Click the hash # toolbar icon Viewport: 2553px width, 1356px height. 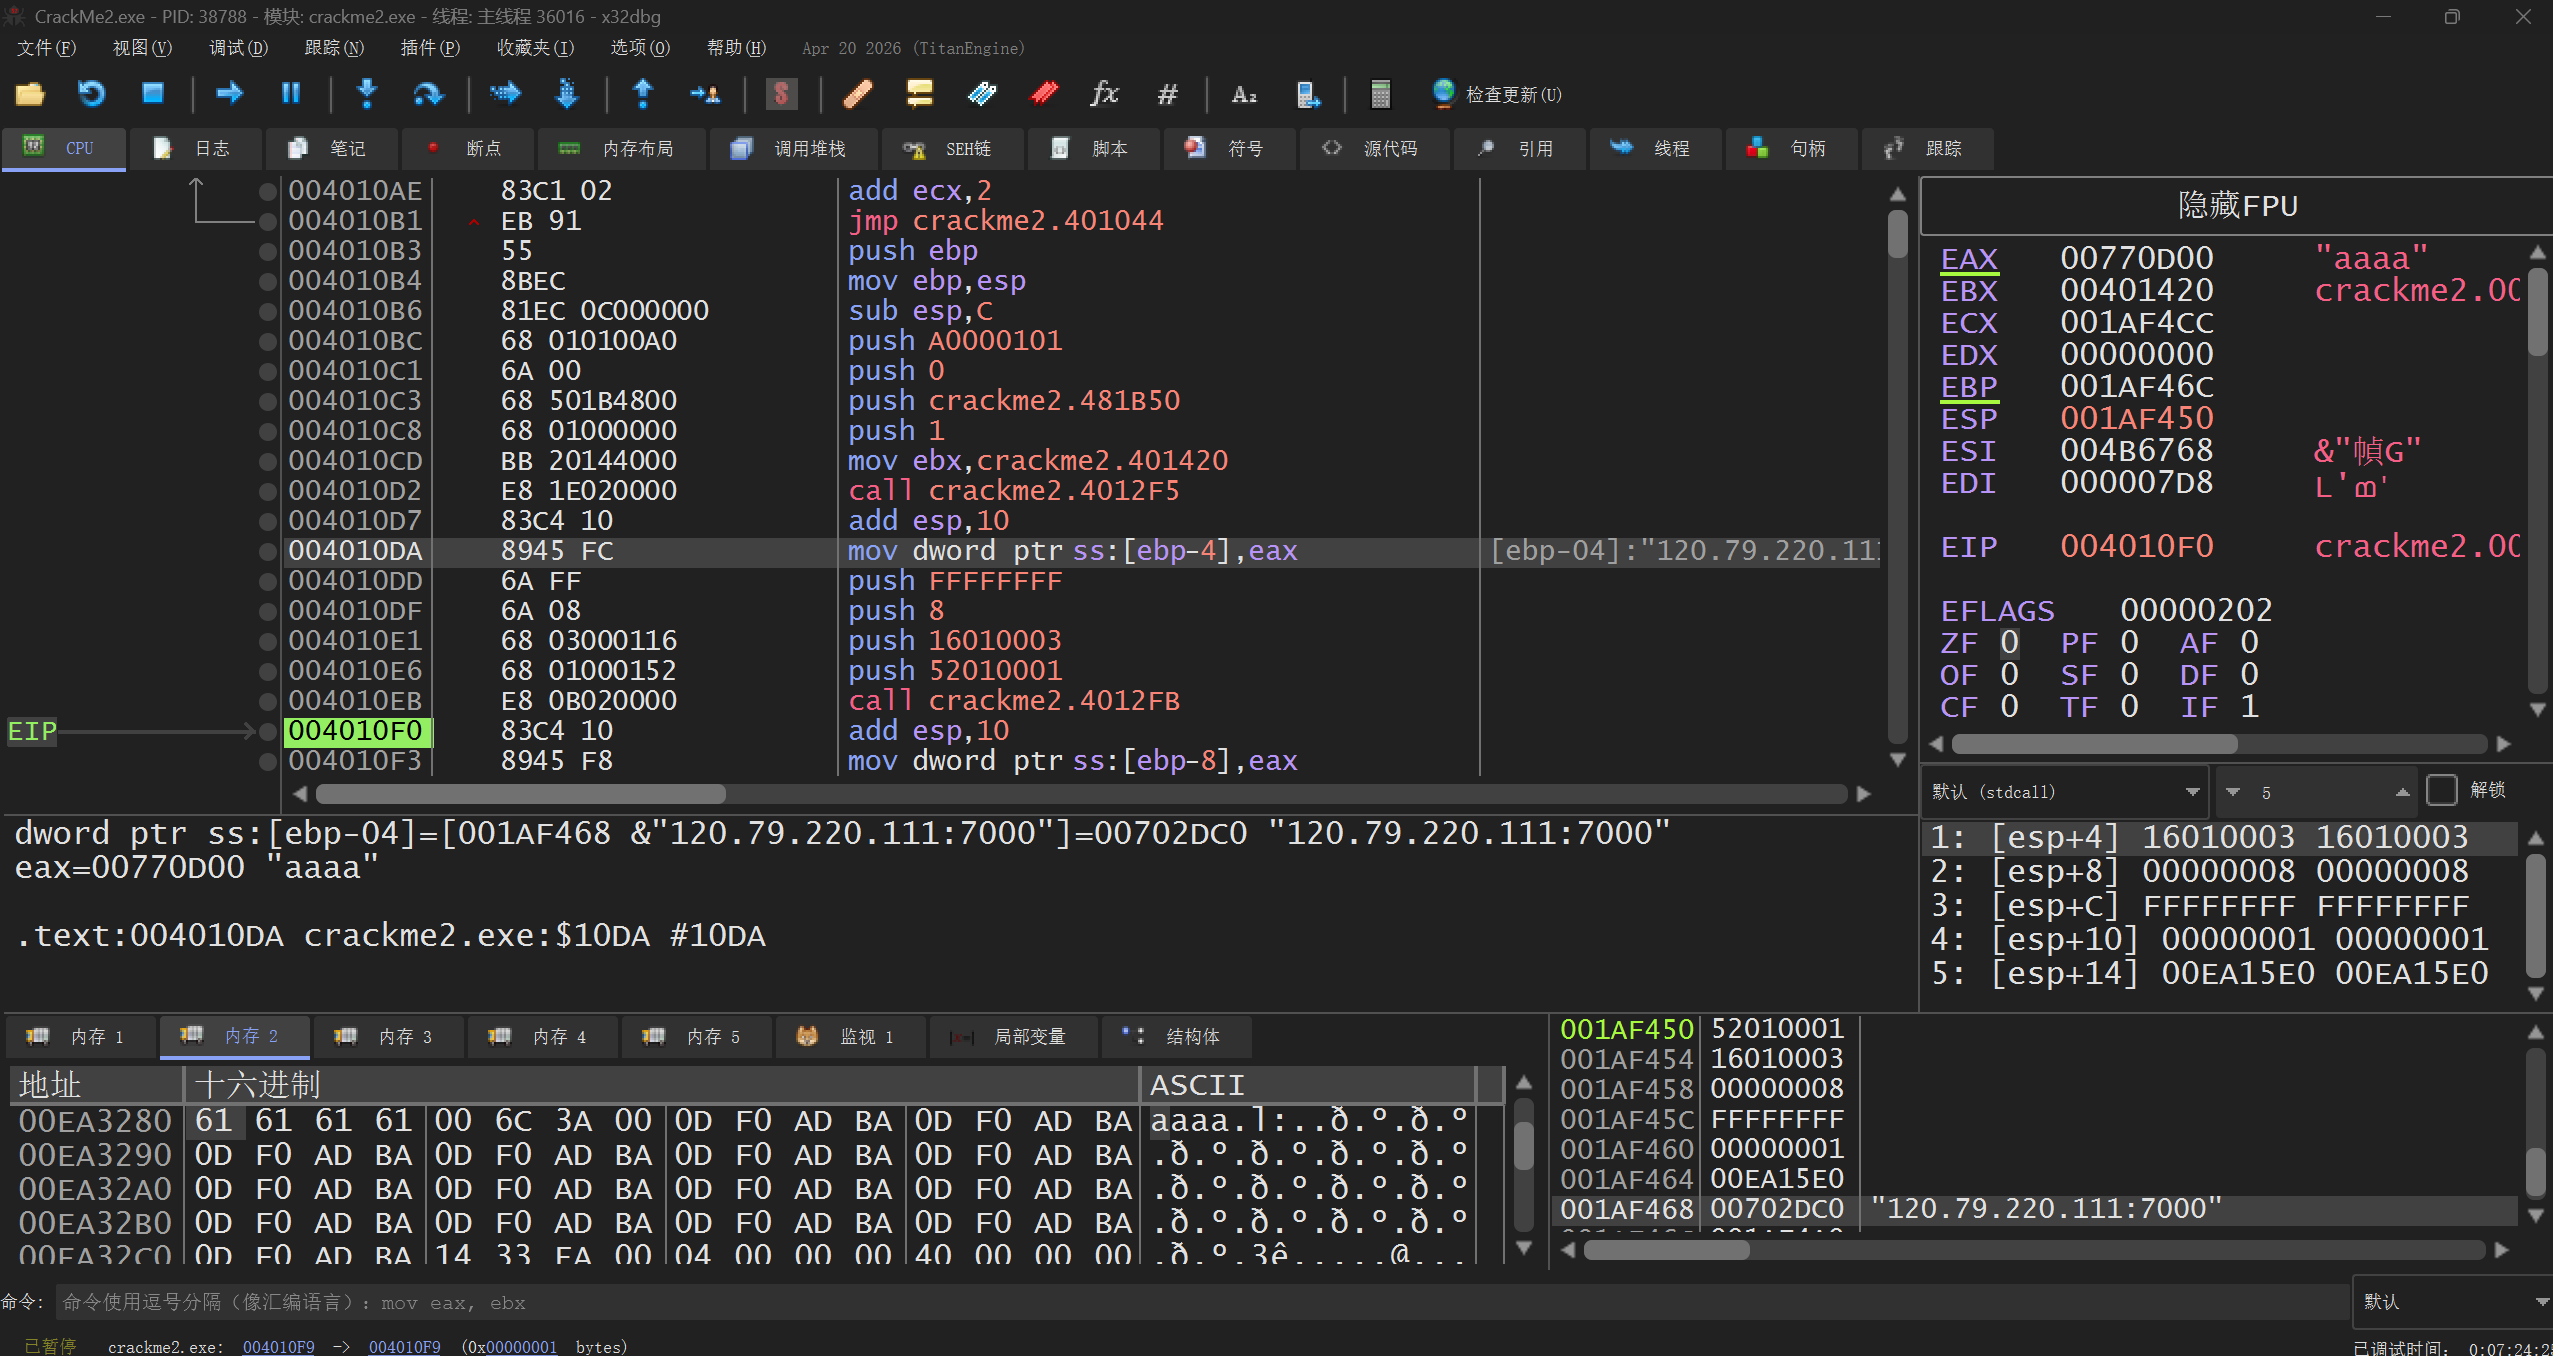point(1167,94)
